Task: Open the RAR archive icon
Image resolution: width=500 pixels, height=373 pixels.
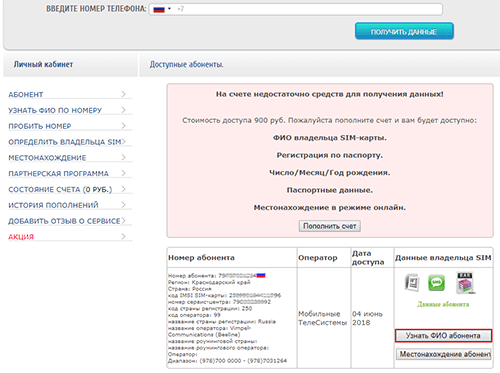Action: 465,283
